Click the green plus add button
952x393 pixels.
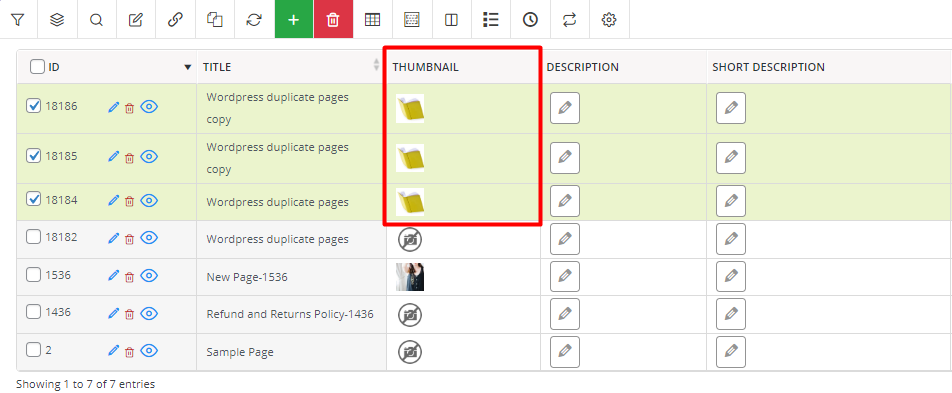[294, 19]
